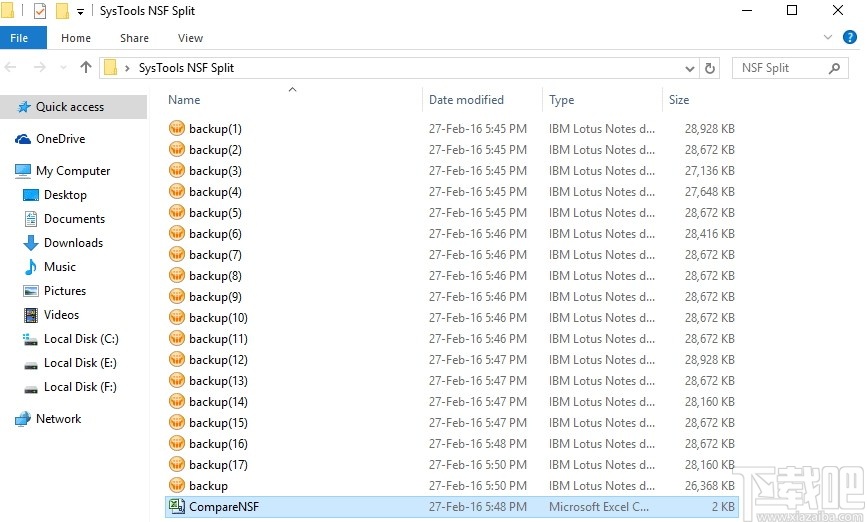This screenshot has height=522, width=867.
Task: Click the New Folder icon in title bar
Action: (62, 11)
